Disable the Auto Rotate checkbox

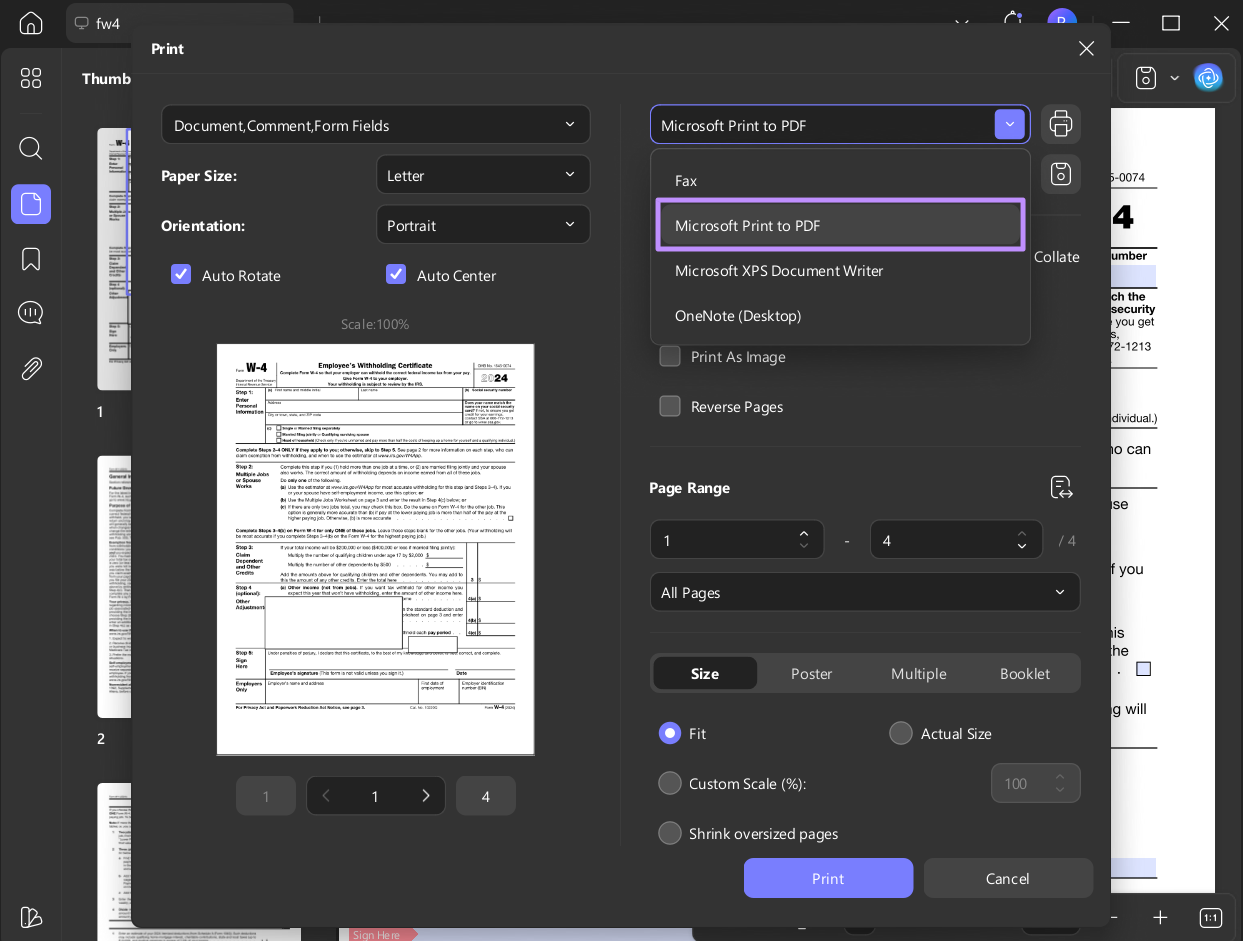tap(181, 274)
